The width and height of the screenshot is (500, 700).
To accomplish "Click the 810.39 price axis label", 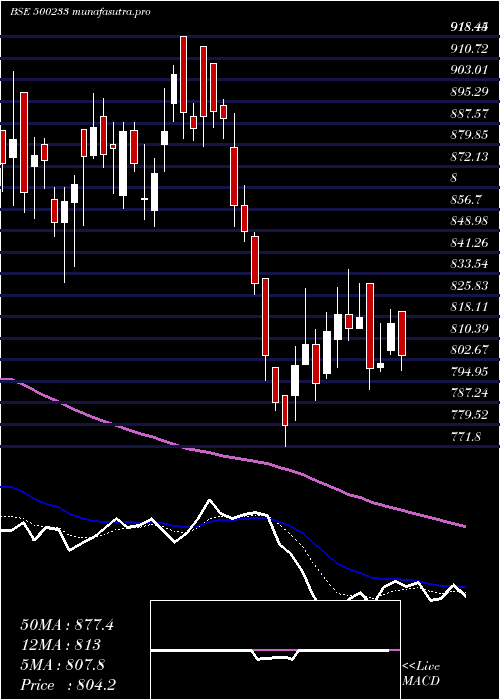I will pos(470,329).
